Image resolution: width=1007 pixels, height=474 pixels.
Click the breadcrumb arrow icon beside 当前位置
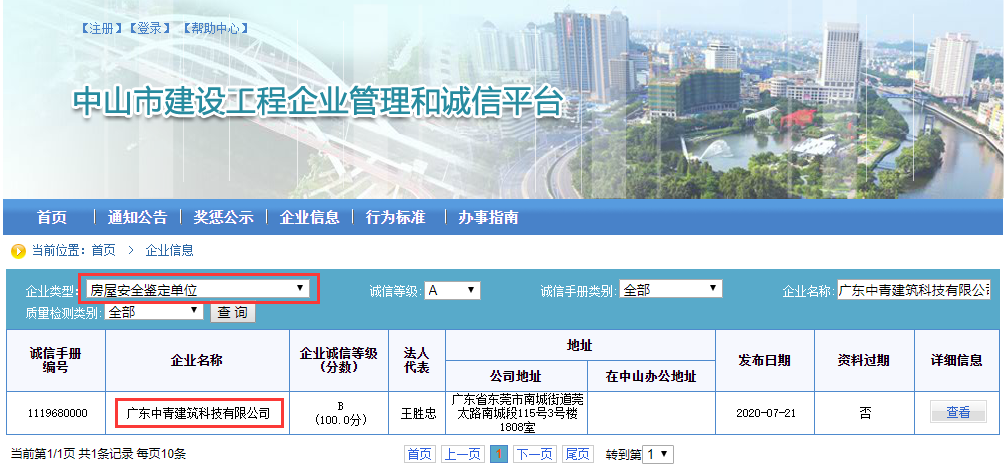pos(18,250)
